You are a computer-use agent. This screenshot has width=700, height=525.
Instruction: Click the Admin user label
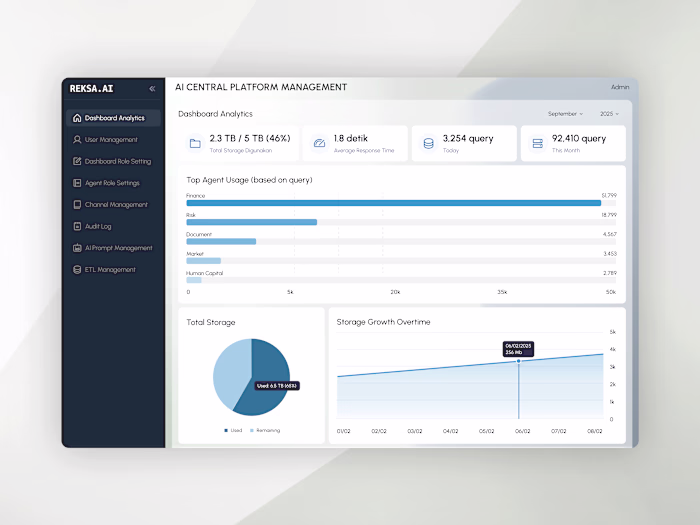[620, 87]
